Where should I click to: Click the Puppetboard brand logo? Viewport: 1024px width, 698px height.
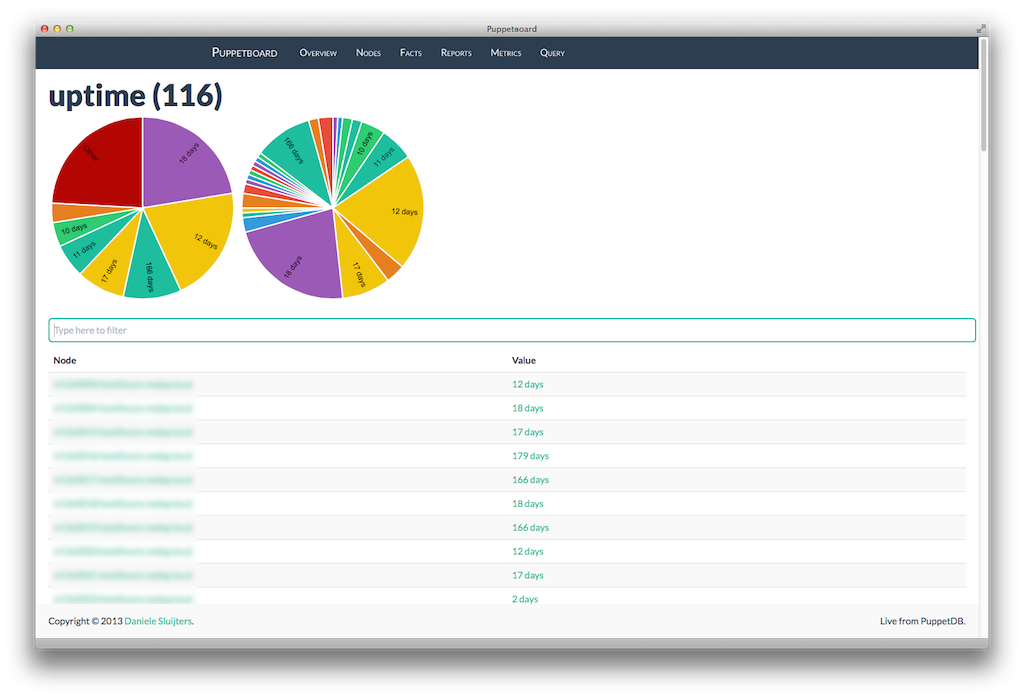click(244, 52)
